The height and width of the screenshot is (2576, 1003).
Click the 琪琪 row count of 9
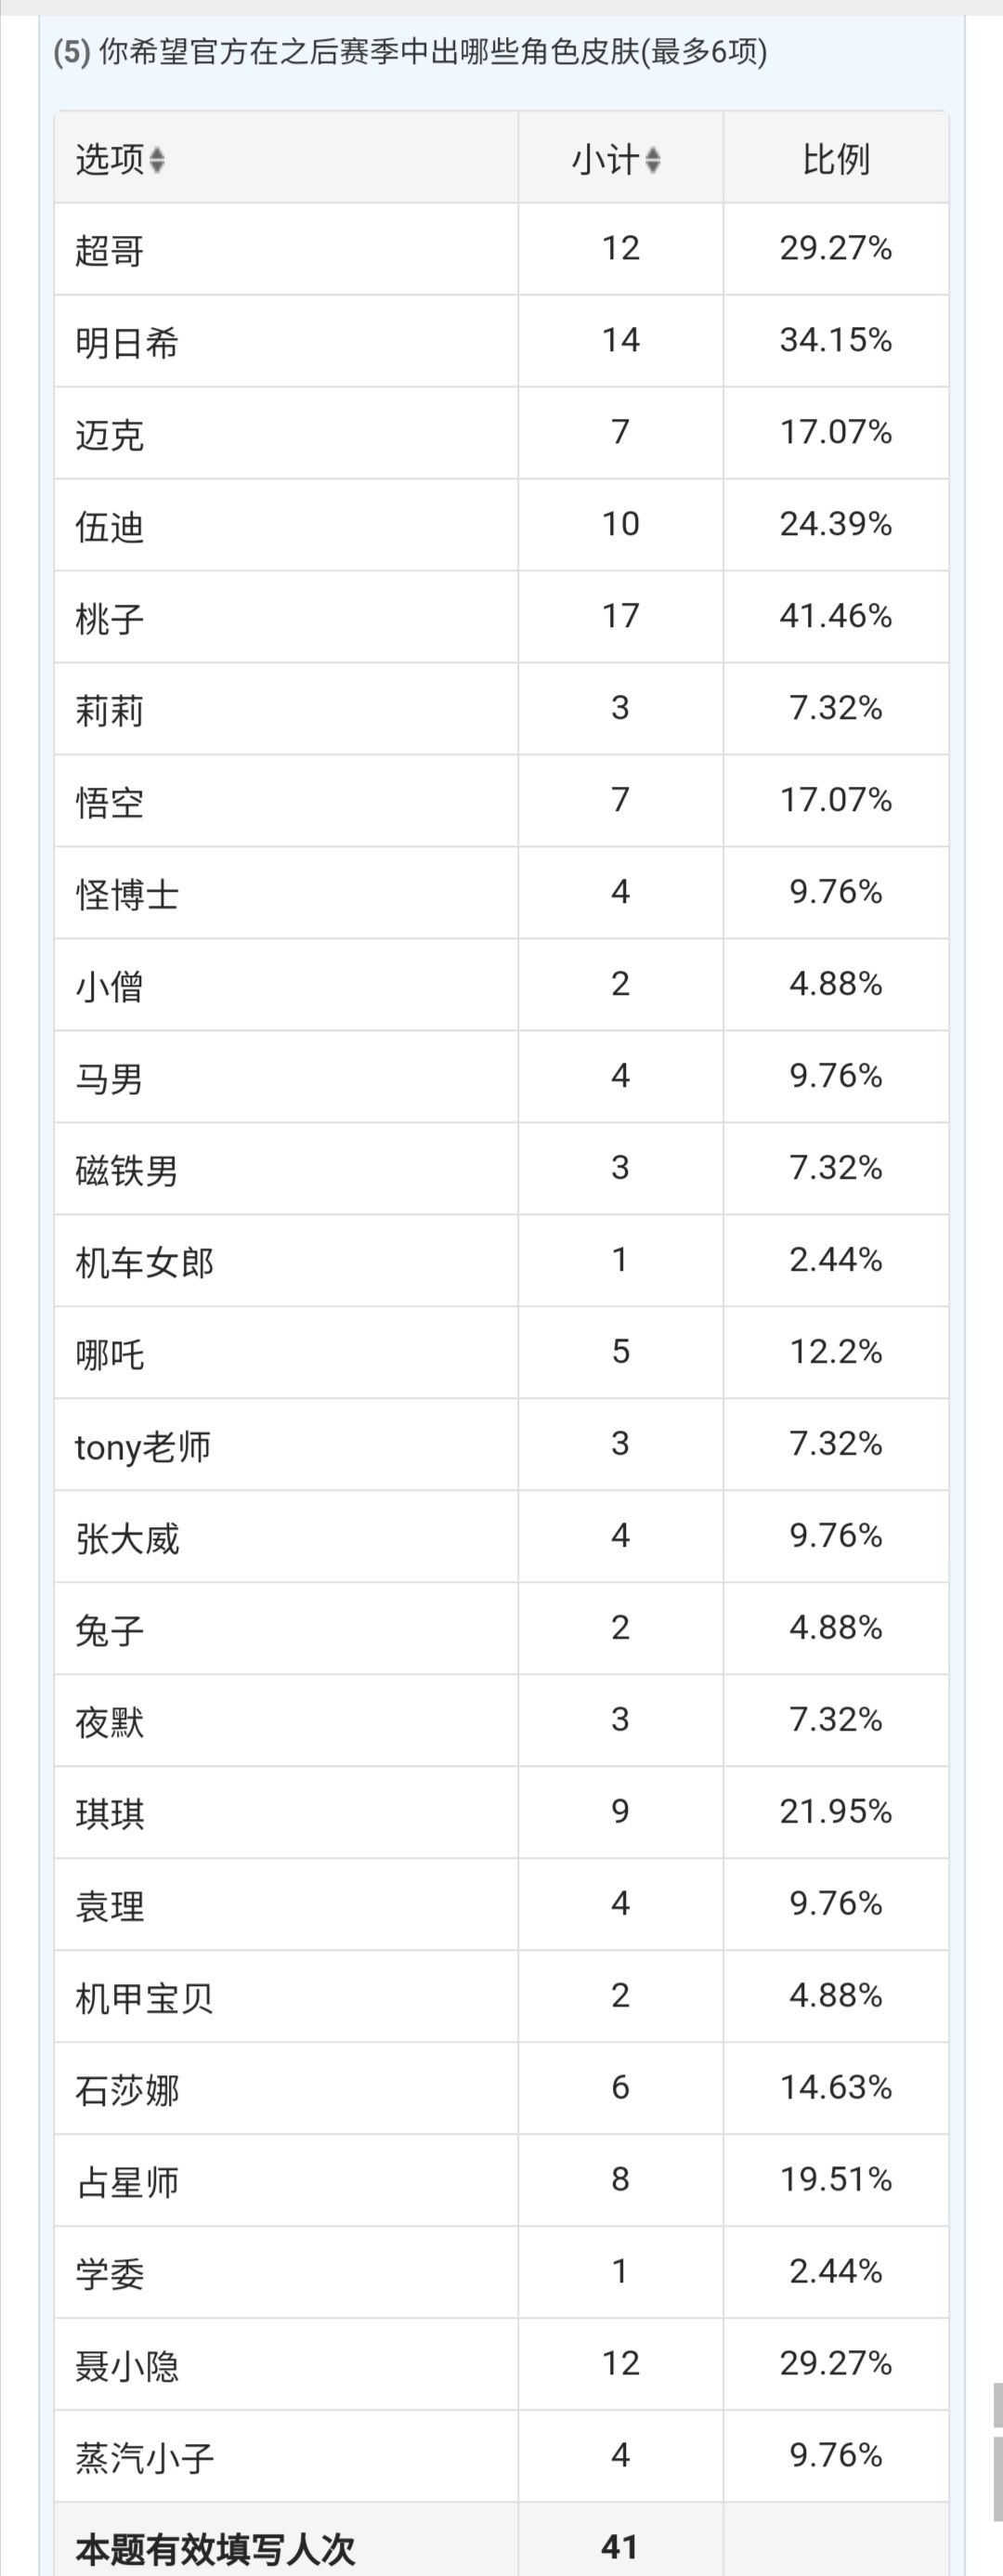(x=620, y=1812)
